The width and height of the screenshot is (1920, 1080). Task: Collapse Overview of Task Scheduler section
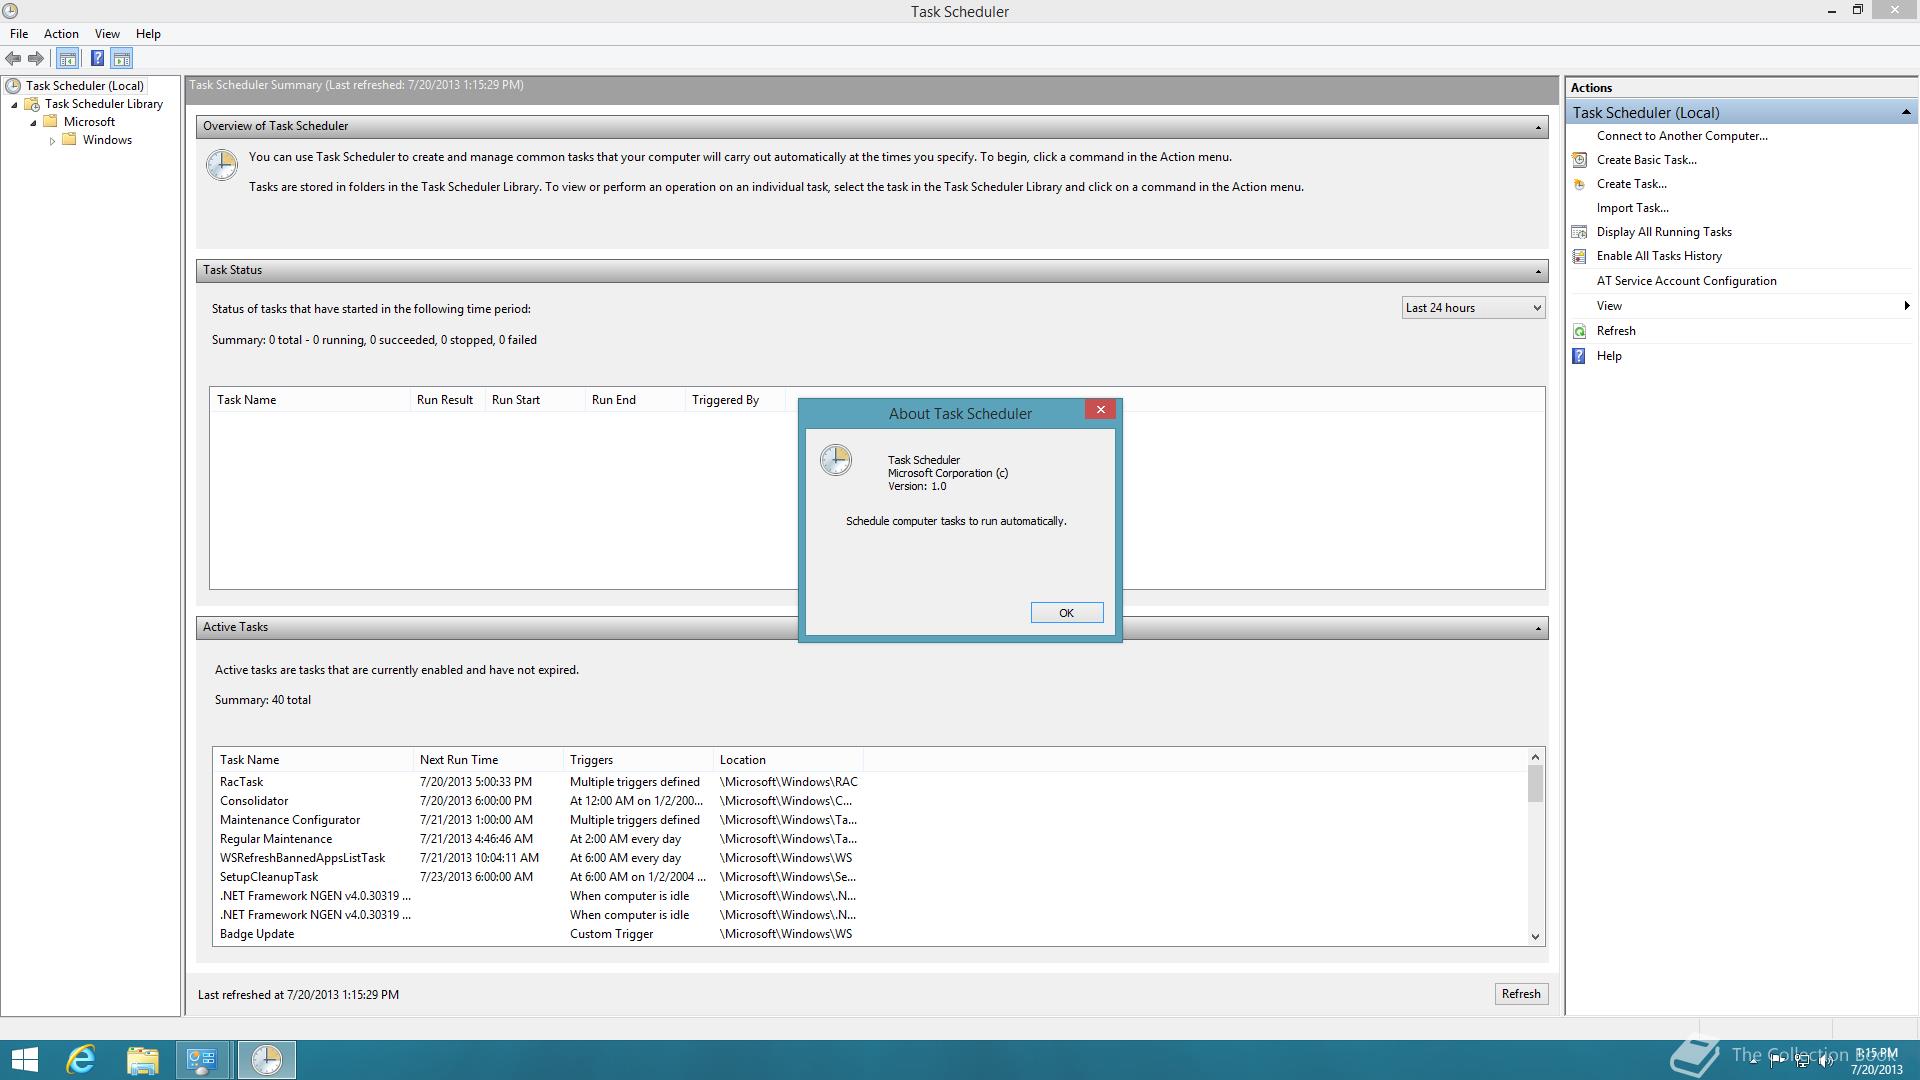1538,127
